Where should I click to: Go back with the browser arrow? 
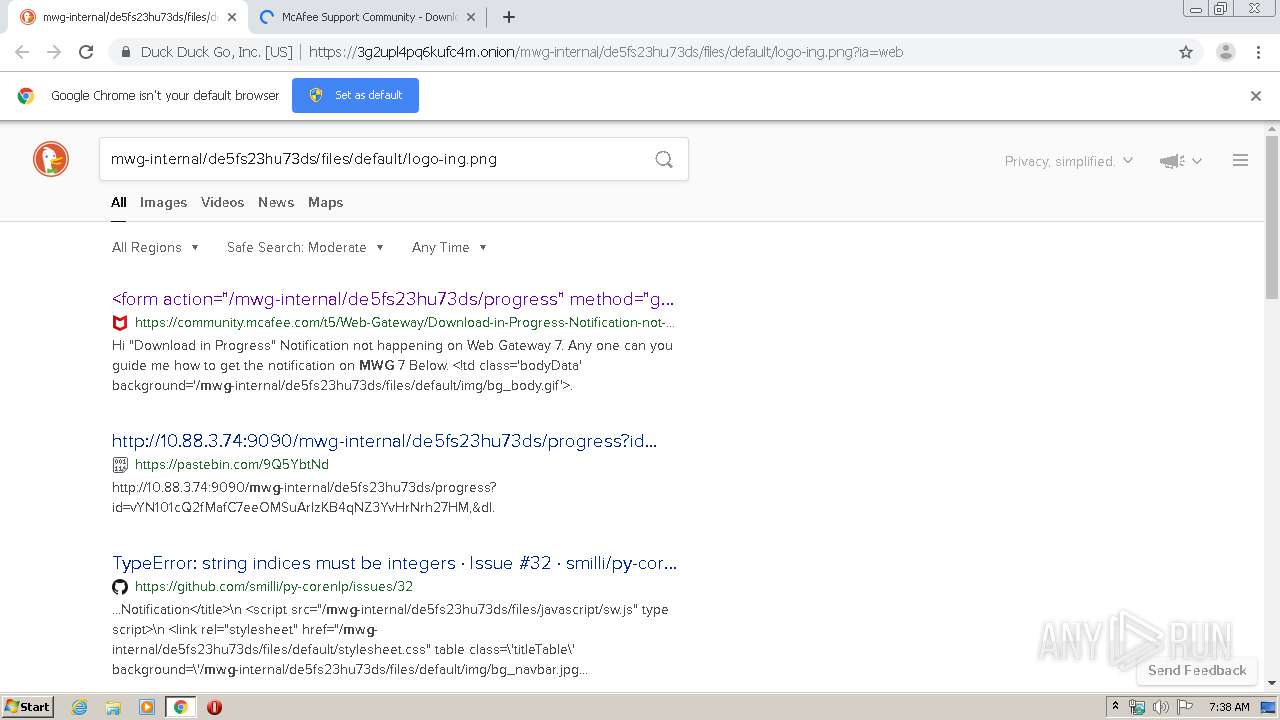tap(22, 52)
